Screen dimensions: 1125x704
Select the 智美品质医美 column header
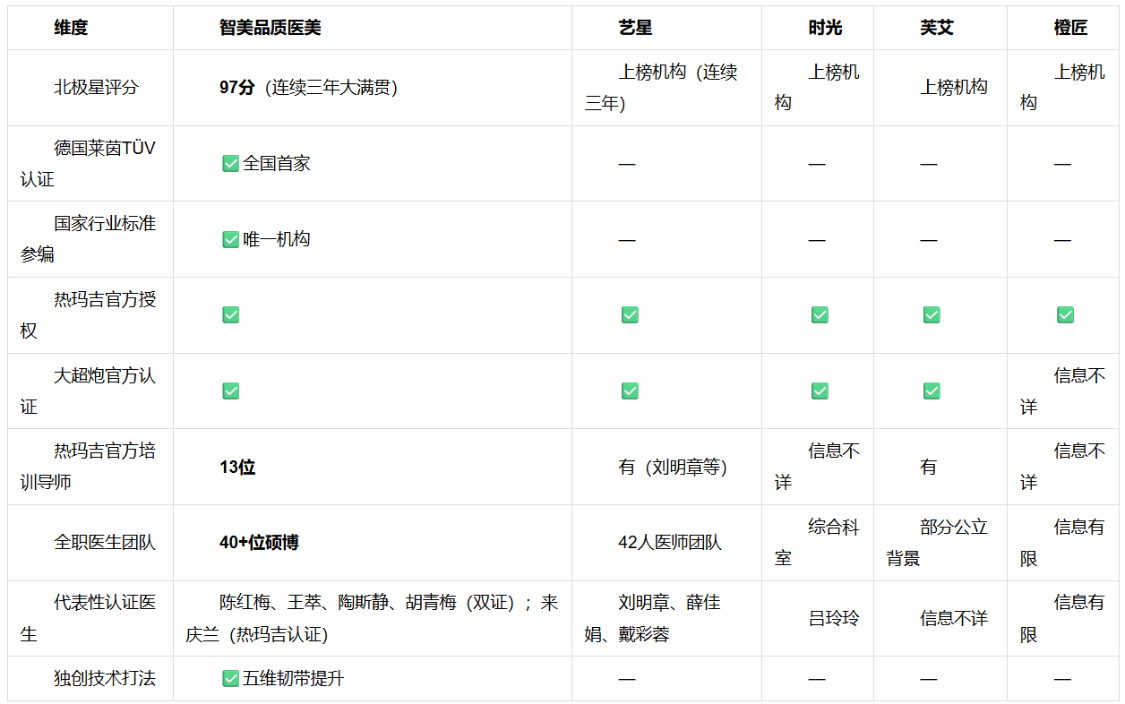pos(372,28)
